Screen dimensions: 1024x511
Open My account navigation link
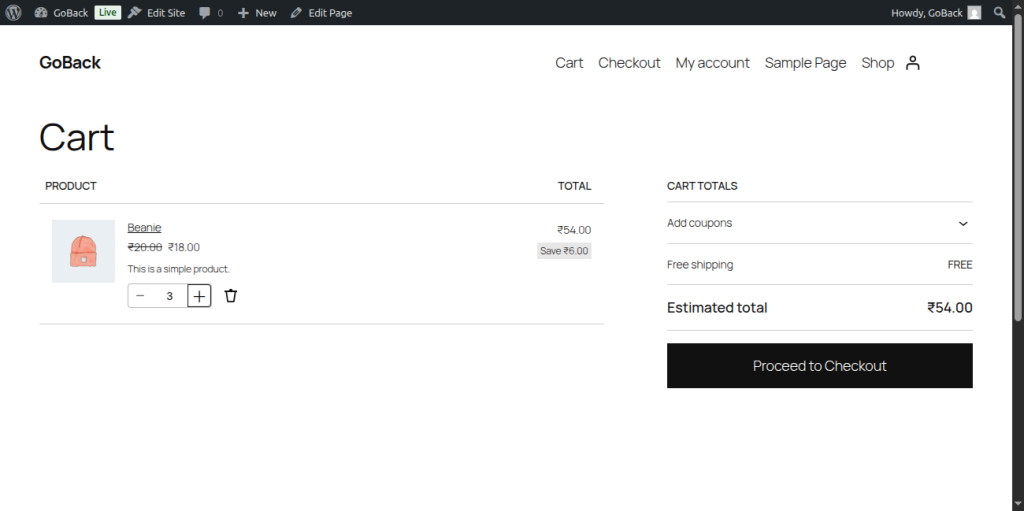(712, 63)
